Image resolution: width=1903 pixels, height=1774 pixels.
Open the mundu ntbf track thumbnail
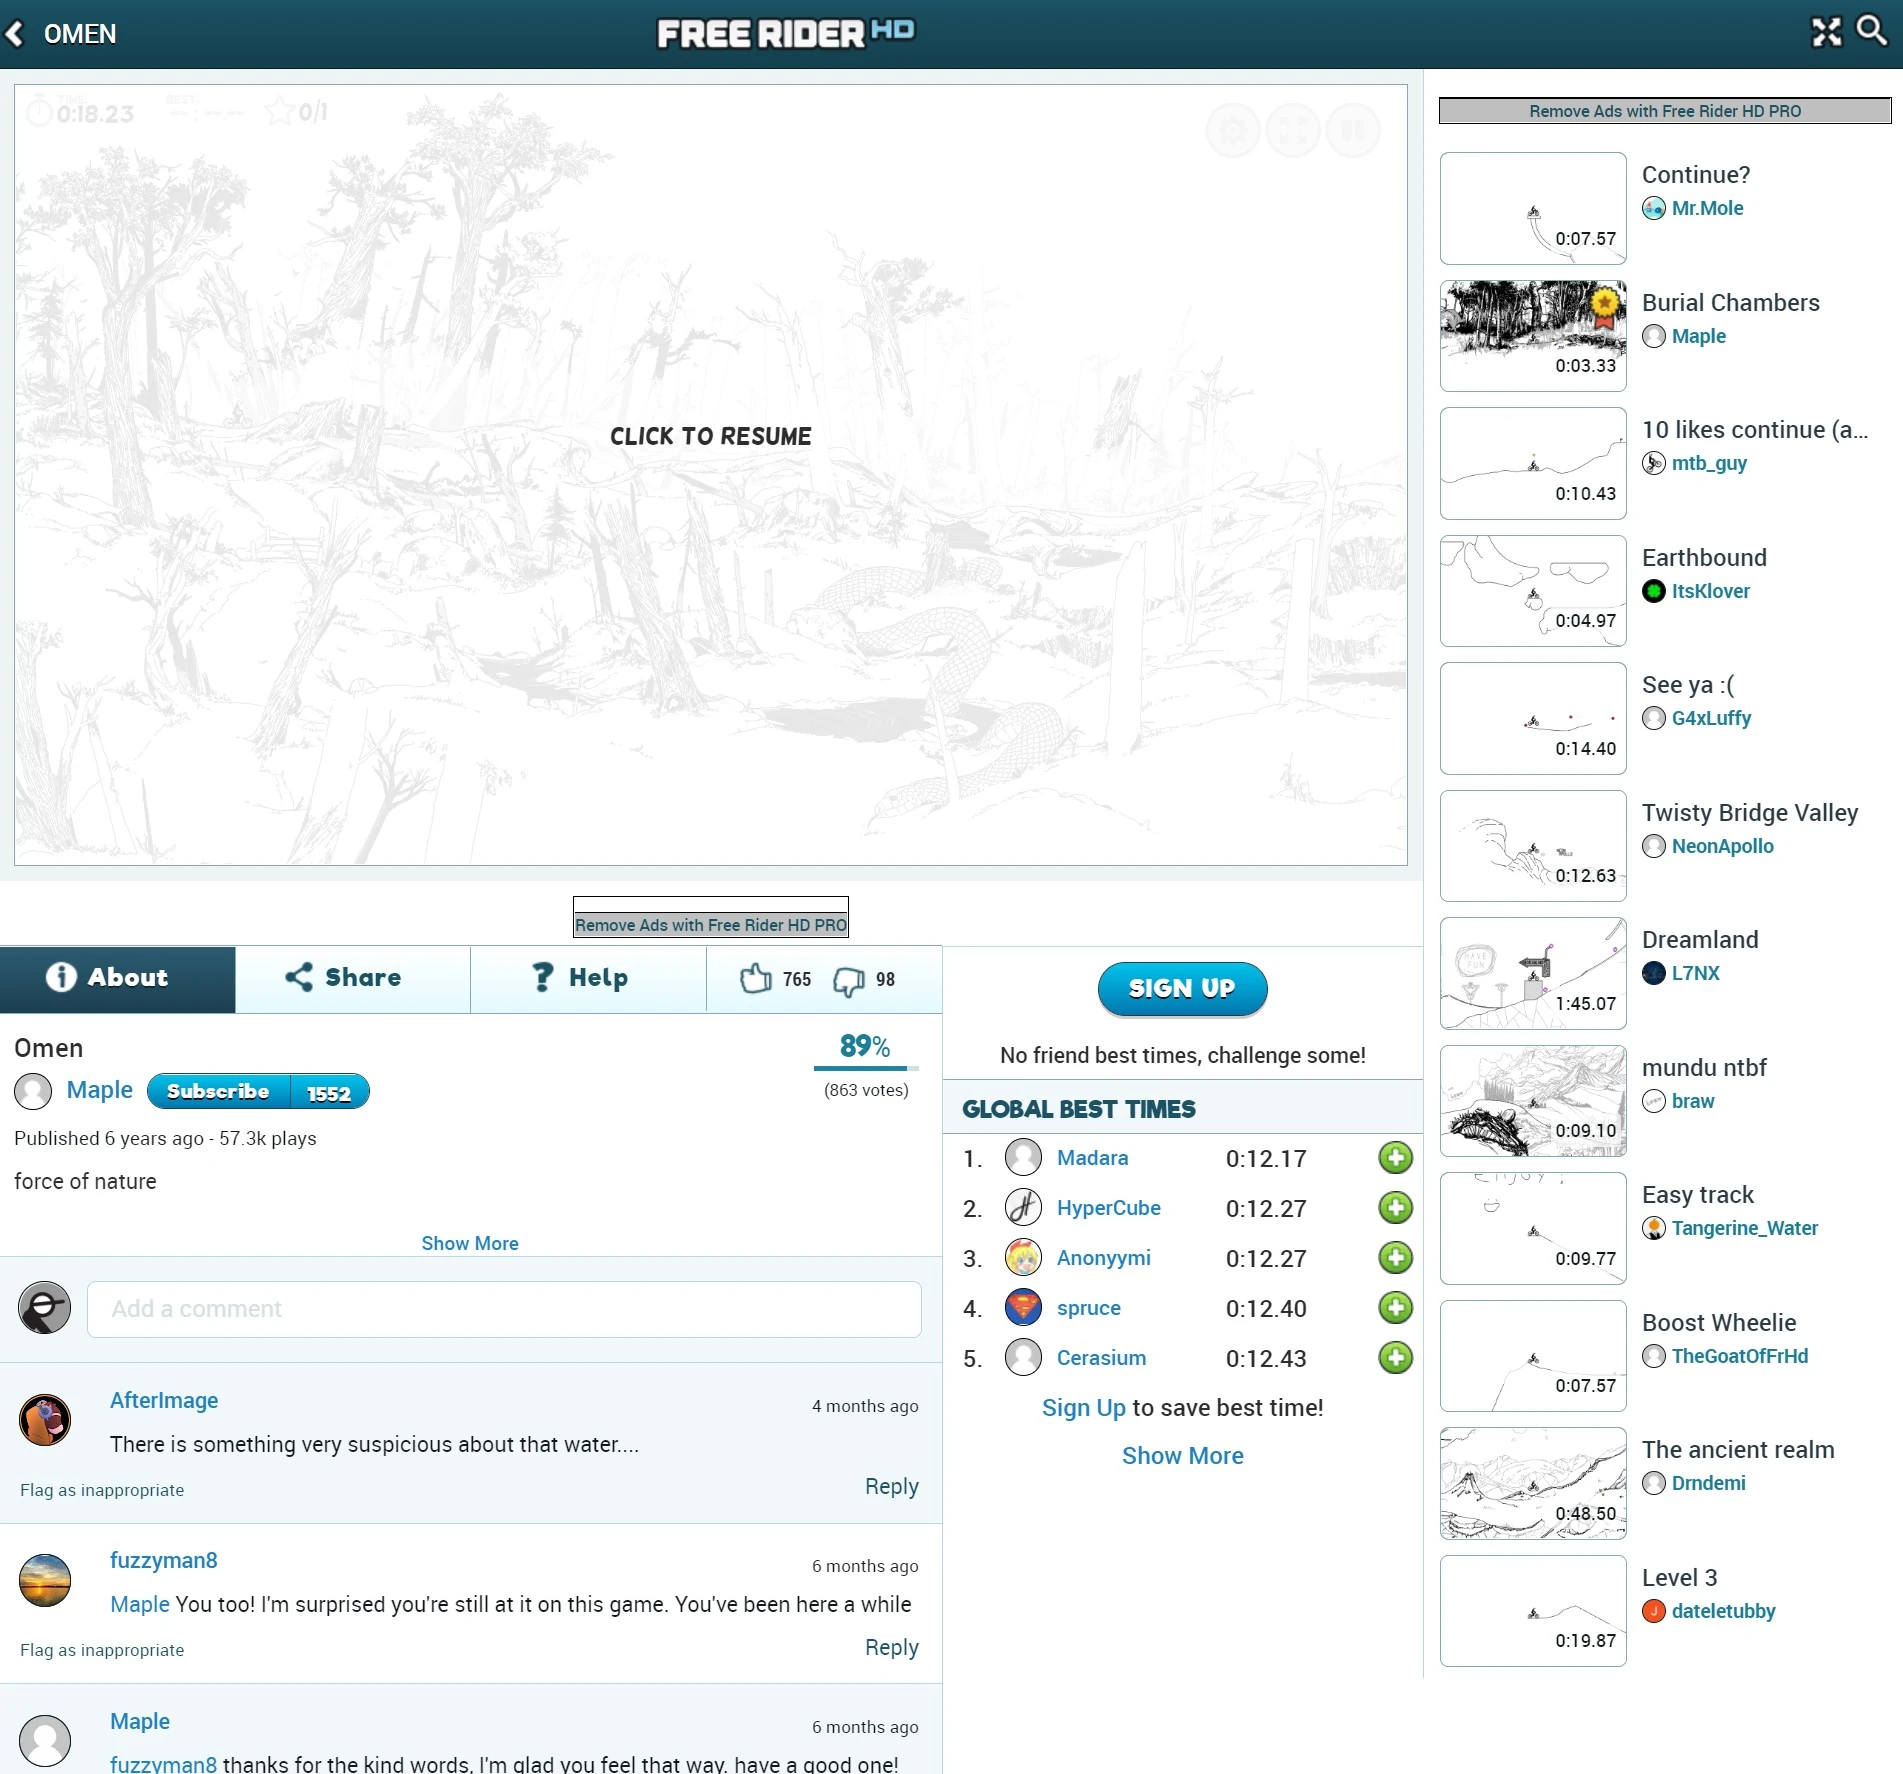coord(1533,1101)
